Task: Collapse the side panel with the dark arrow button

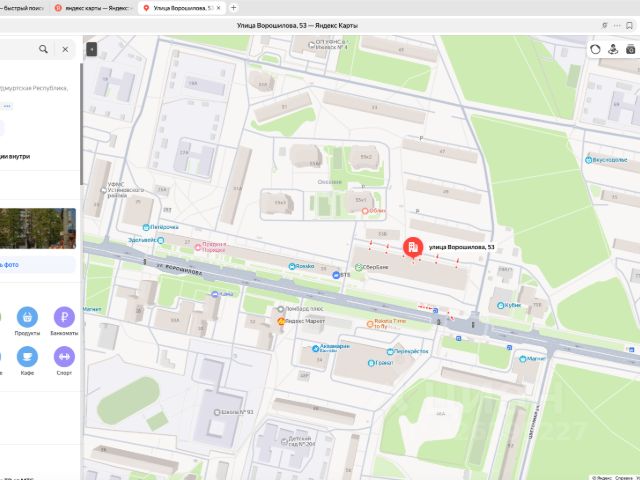Action: pos(92,49)
